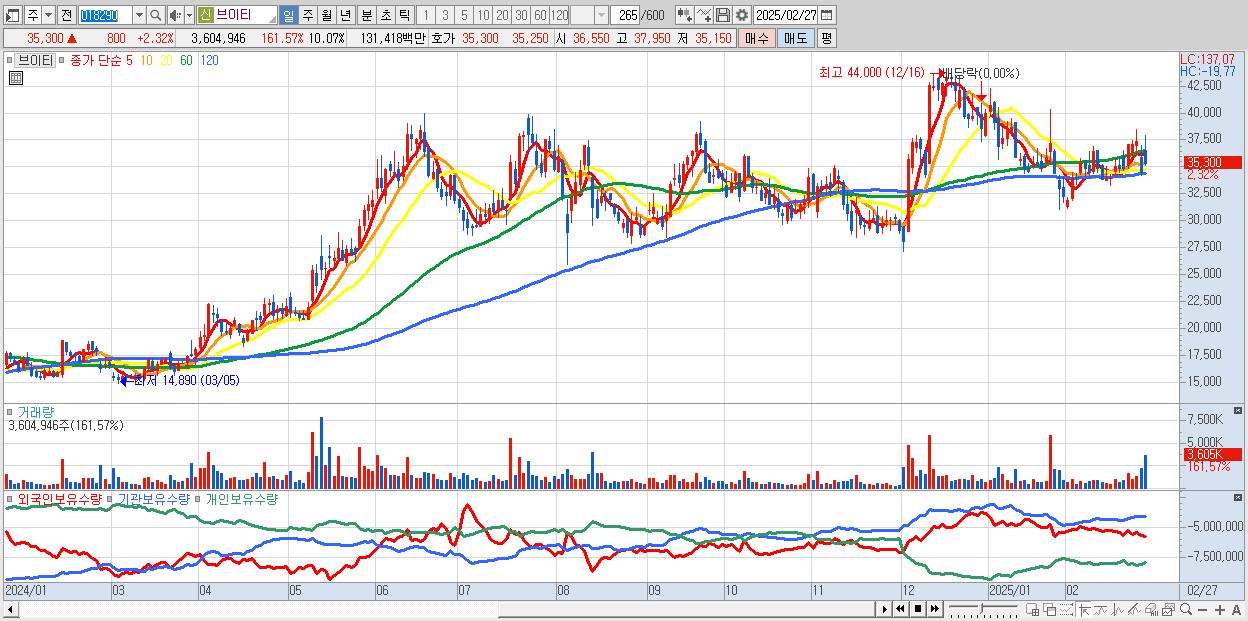Click the diagonal trend lines icon at bottom
The image size is (1248, 621).
1134,609
